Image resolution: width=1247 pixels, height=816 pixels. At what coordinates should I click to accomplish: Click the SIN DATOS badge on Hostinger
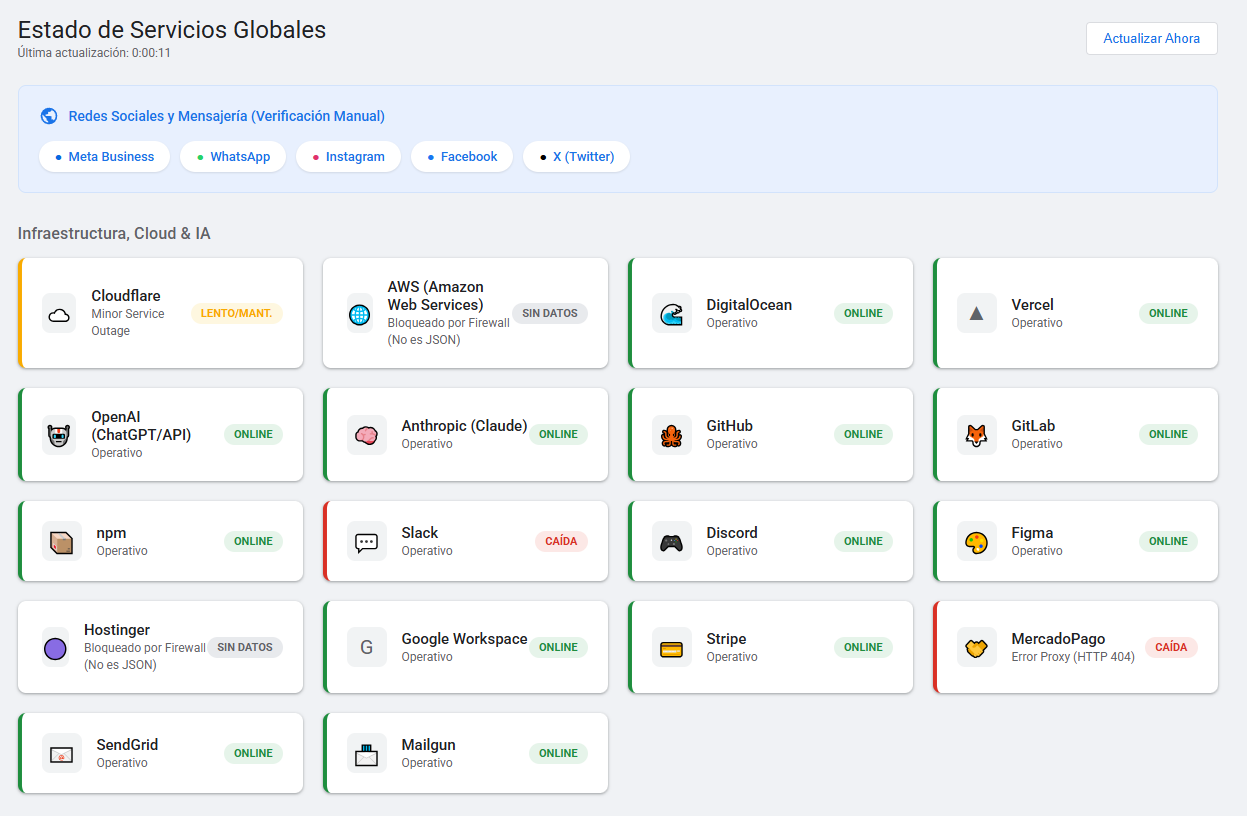[245, 648]
